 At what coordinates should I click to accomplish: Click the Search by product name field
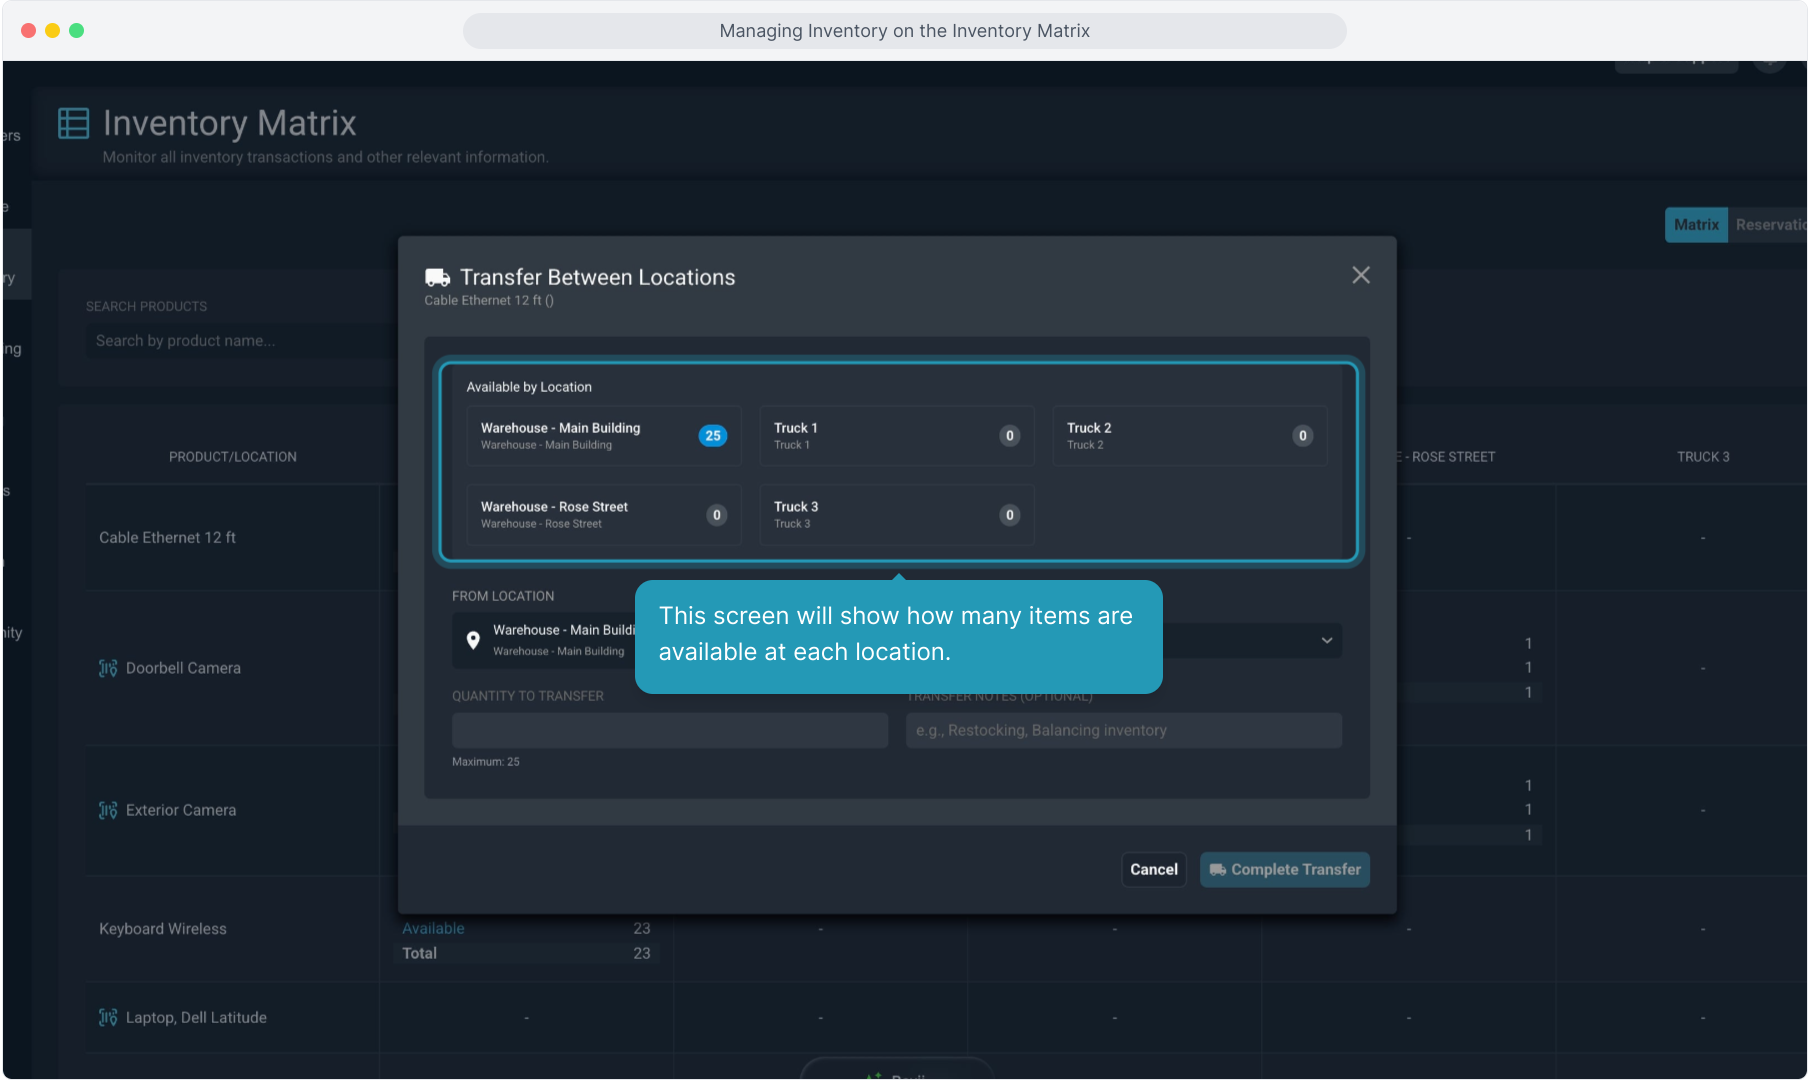[x=240, y=341]
